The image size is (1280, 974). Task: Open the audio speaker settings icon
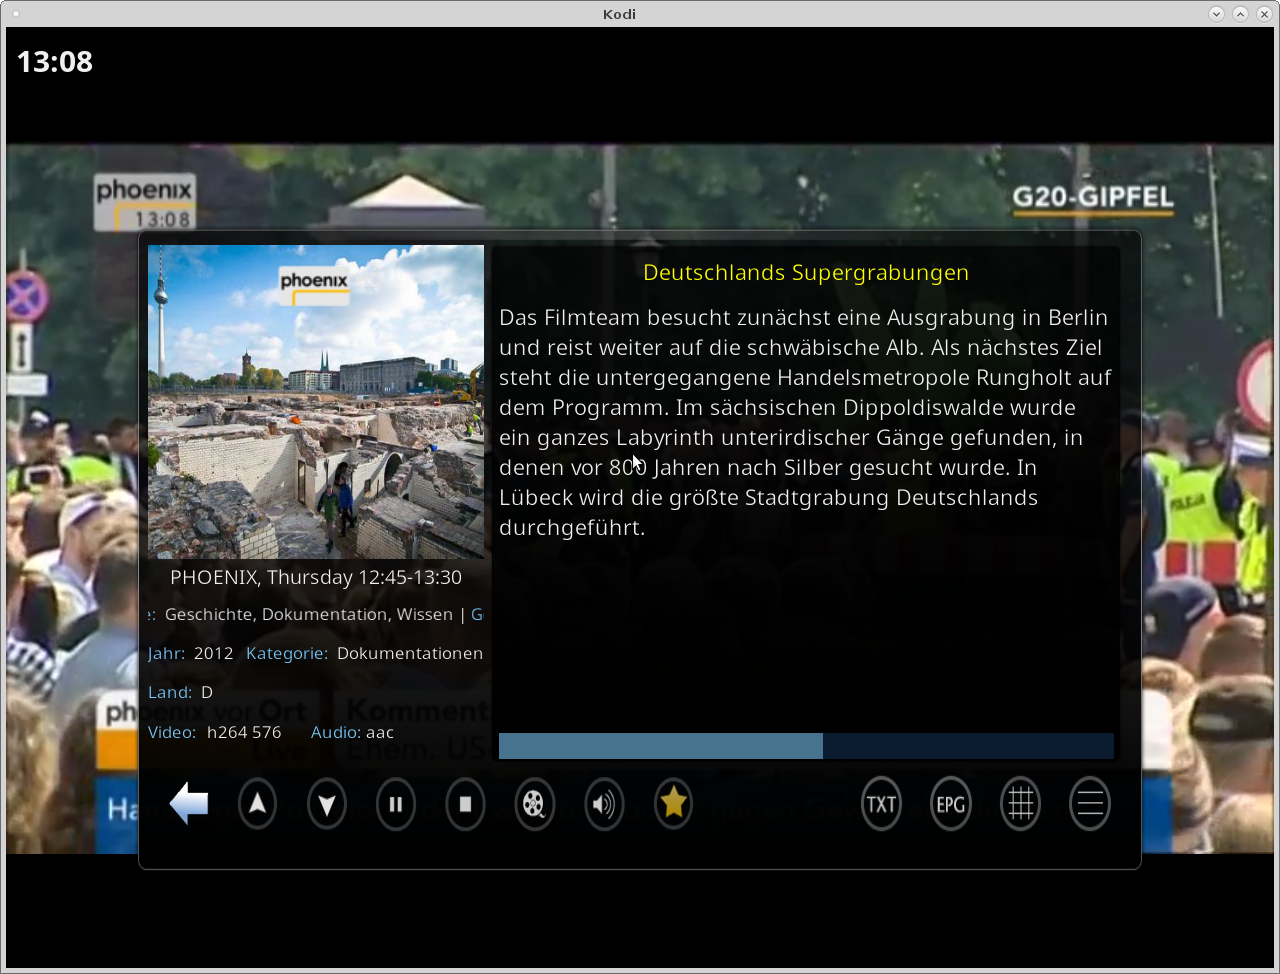(x=604, y=803)
